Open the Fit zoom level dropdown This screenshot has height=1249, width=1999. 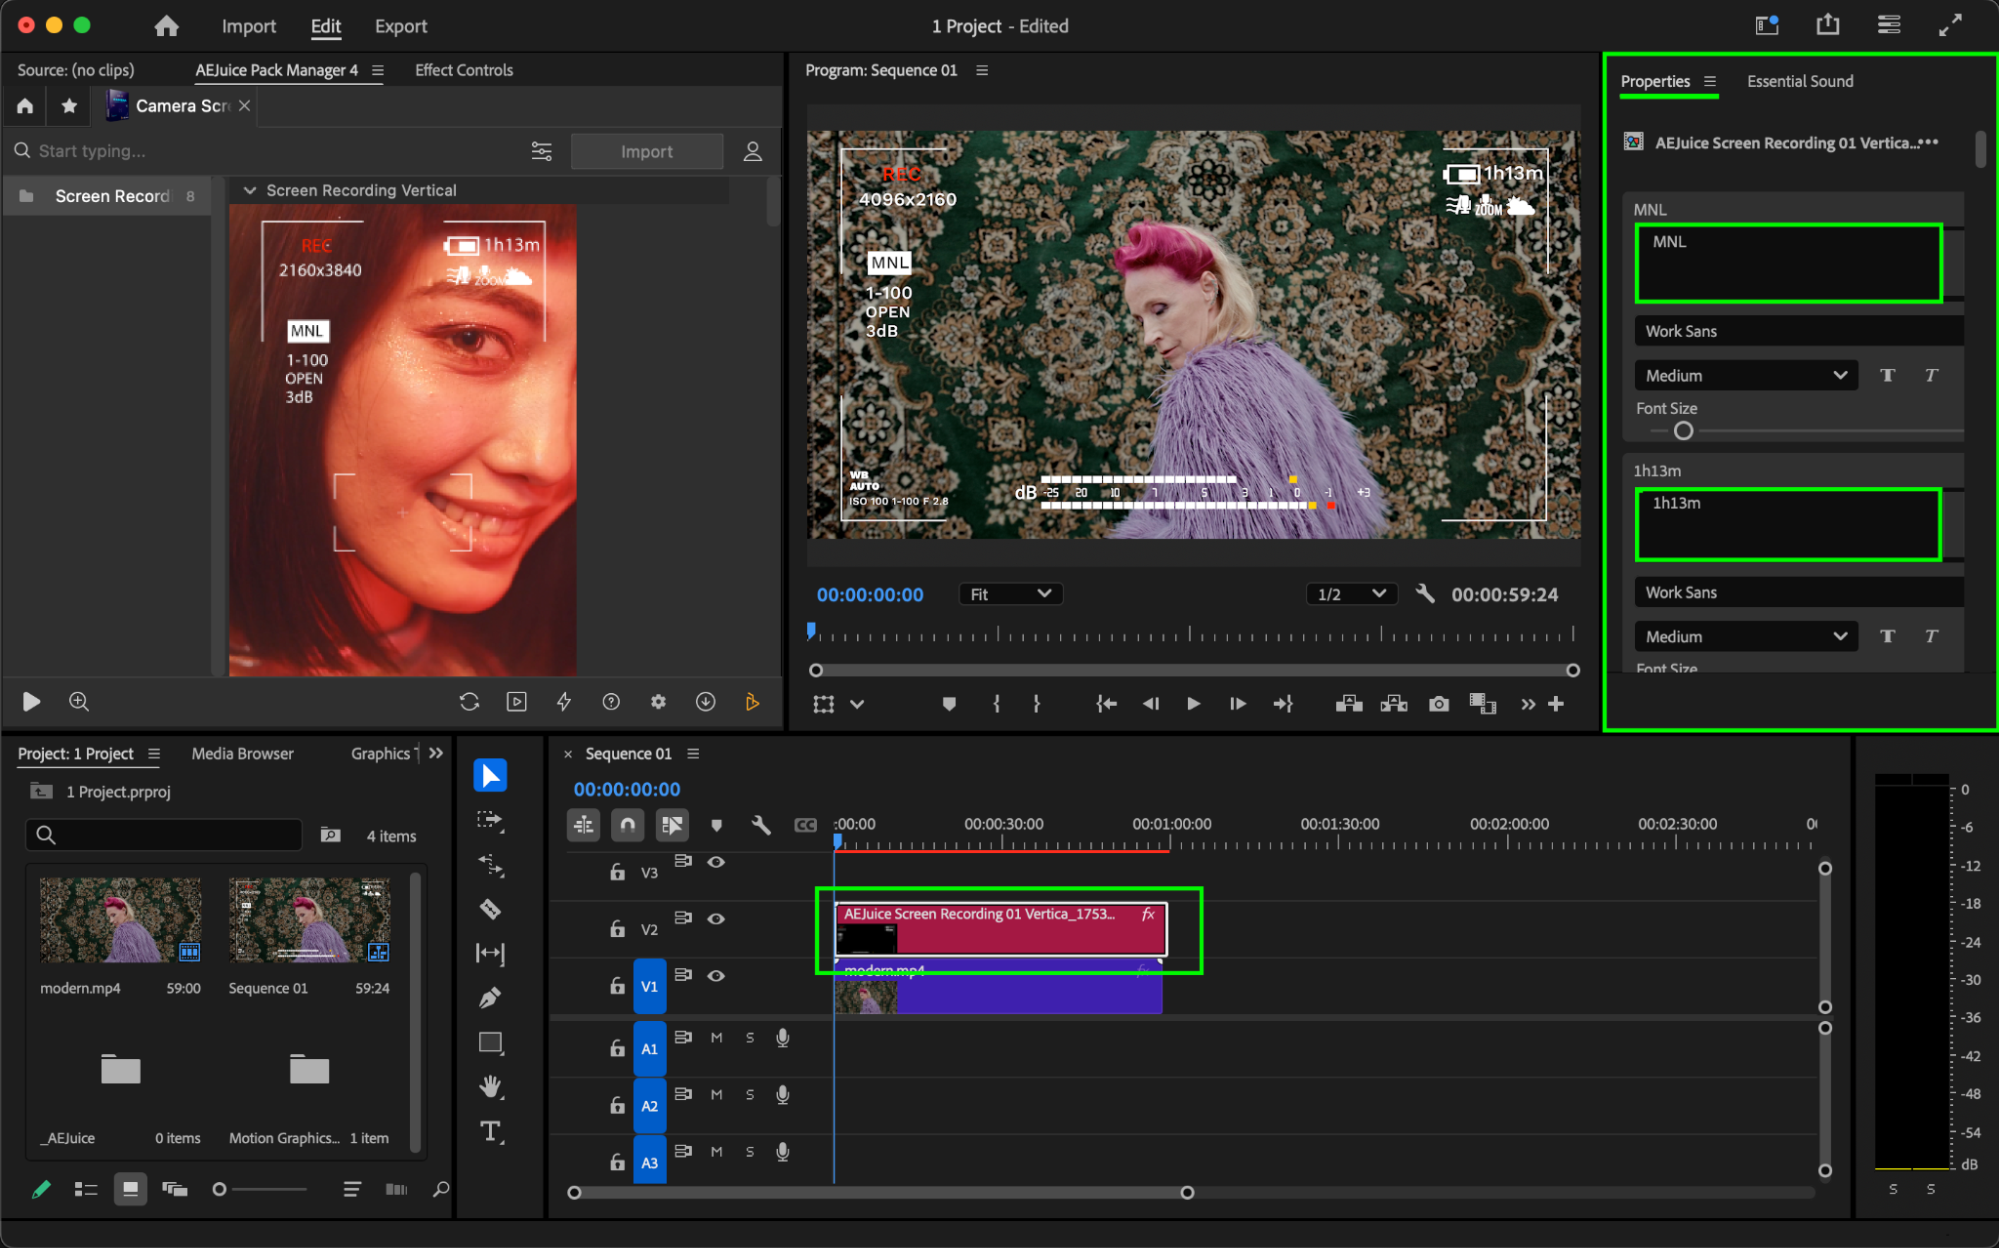click(x=1010, y=594)
